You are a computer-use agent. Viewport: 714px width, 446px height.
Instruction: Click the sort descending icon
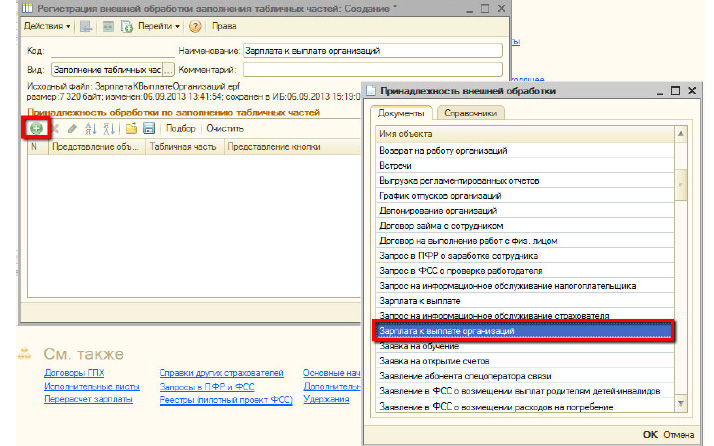(x=108, y=129)
